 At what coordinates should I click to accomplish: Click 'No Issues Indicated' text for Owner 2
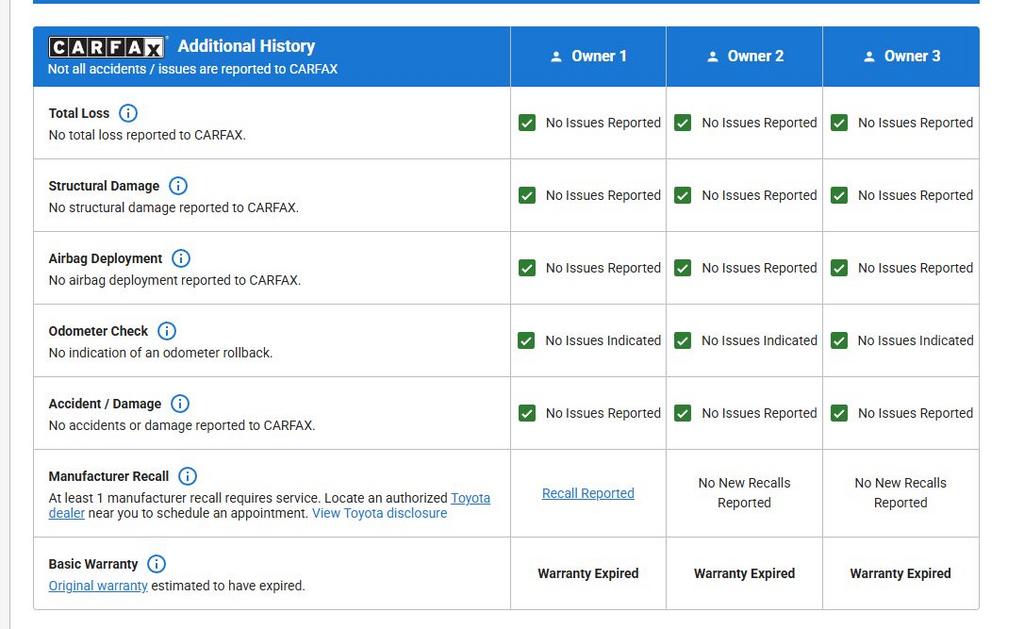click(760, 340)
